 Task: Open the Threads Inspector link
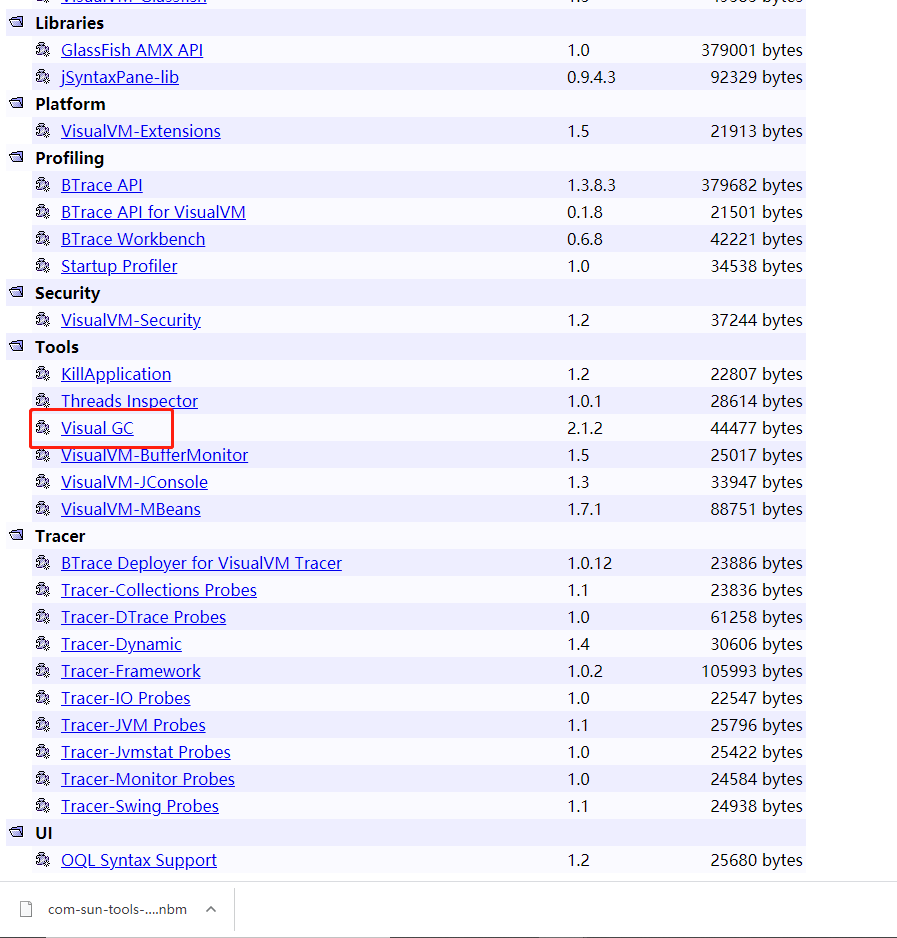coord(129,401)
